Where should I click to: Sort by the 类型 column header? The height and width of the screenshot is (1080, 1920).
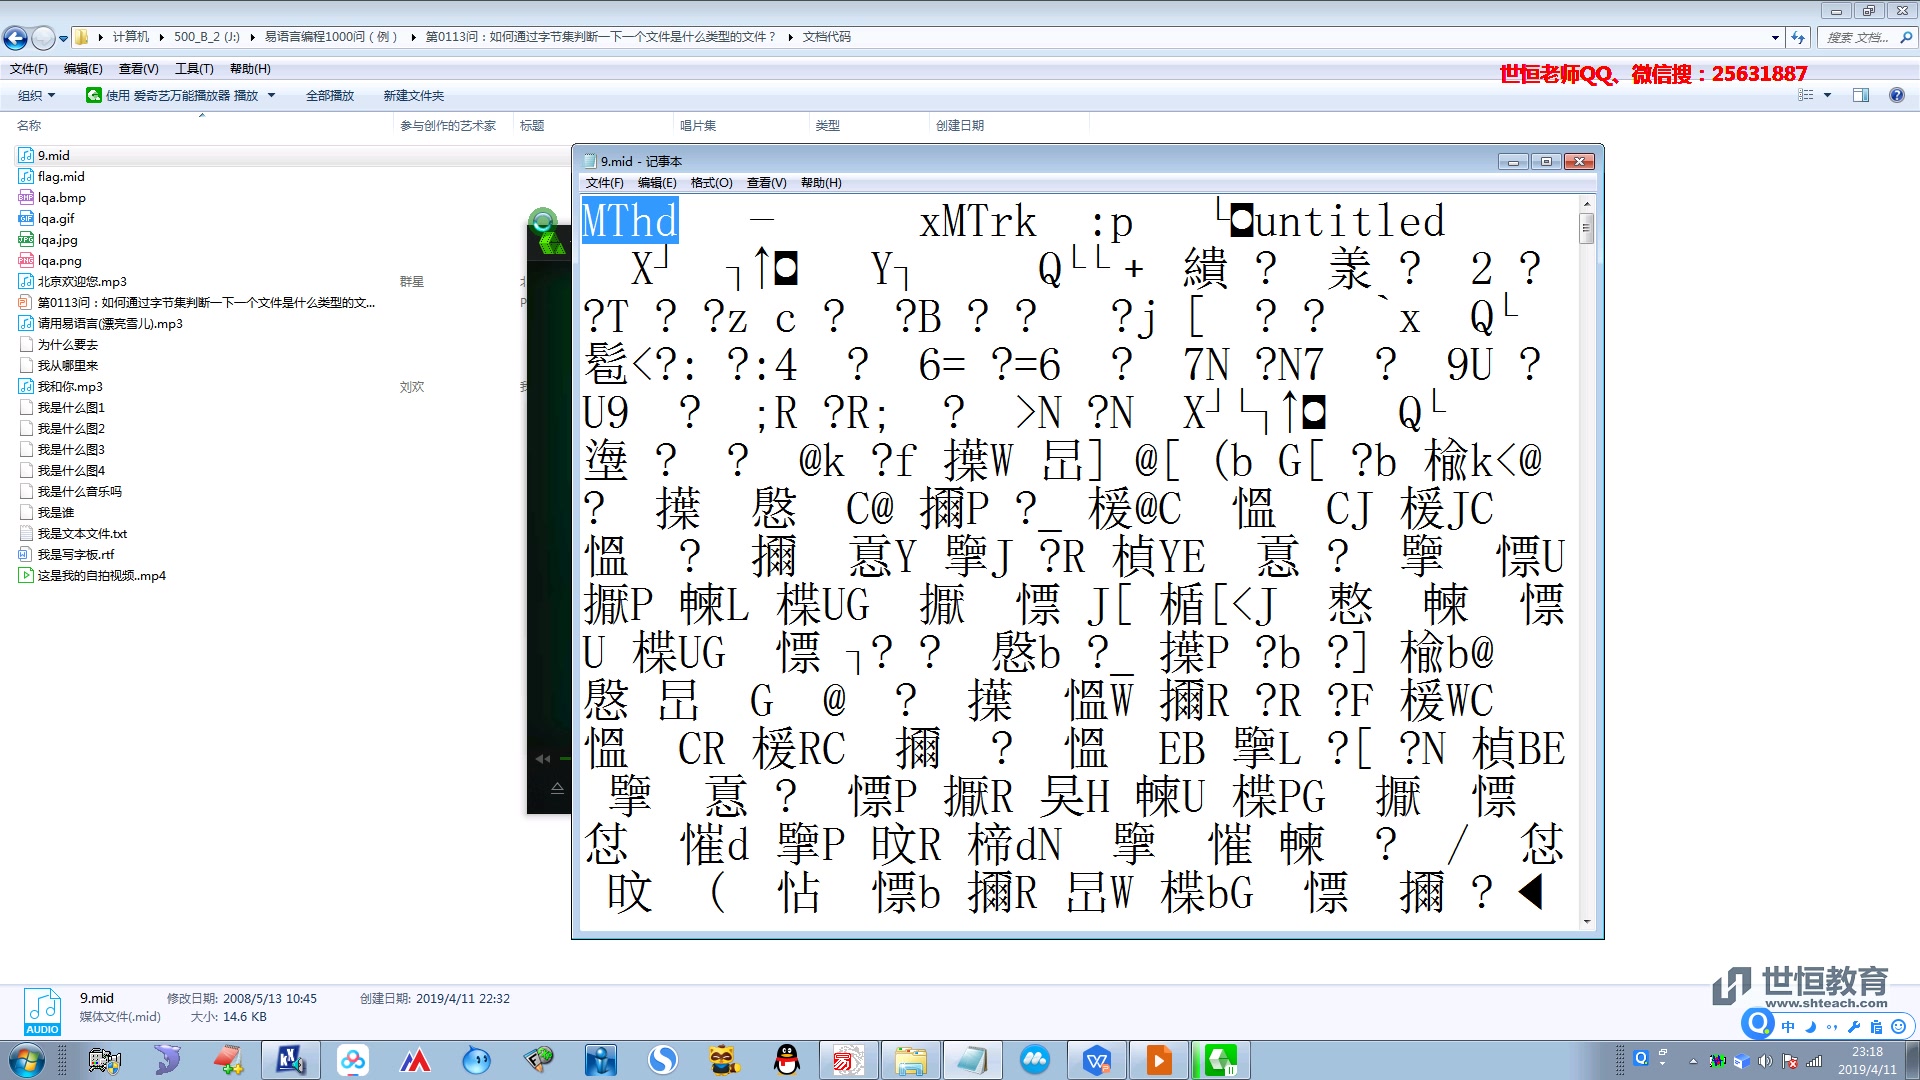pos(827,125)
